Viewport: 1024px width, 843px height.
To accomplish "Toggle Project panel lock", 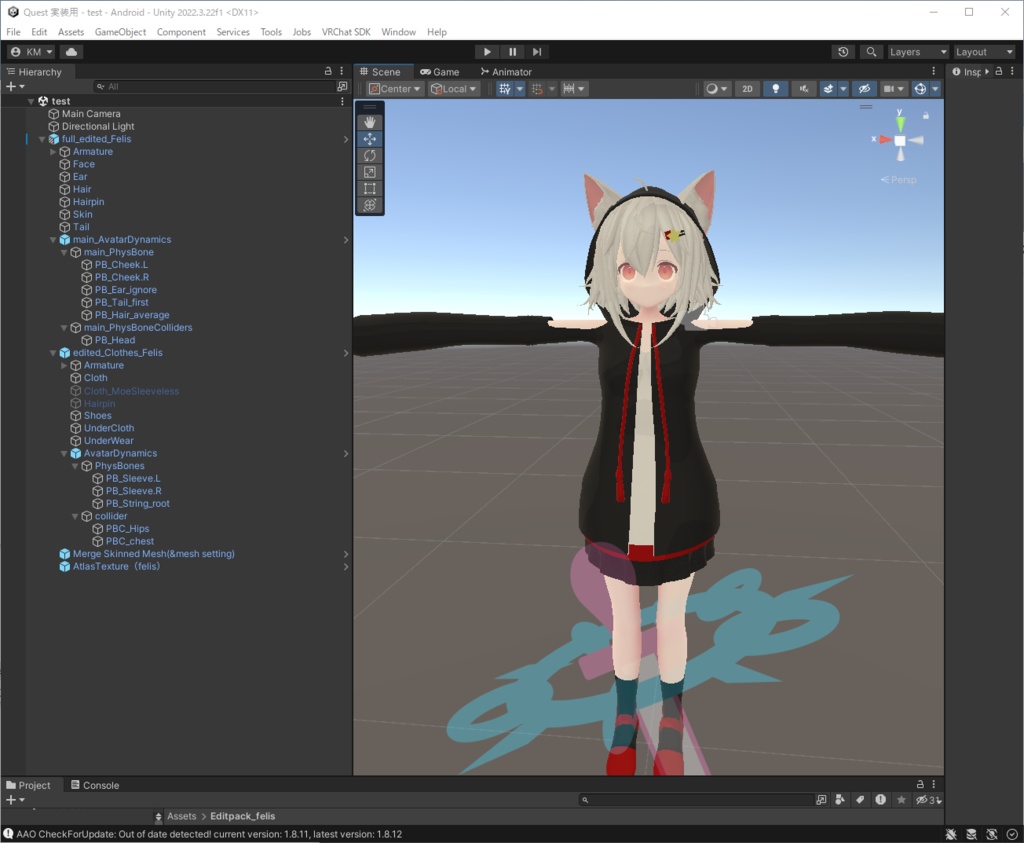I will [920, 784].
